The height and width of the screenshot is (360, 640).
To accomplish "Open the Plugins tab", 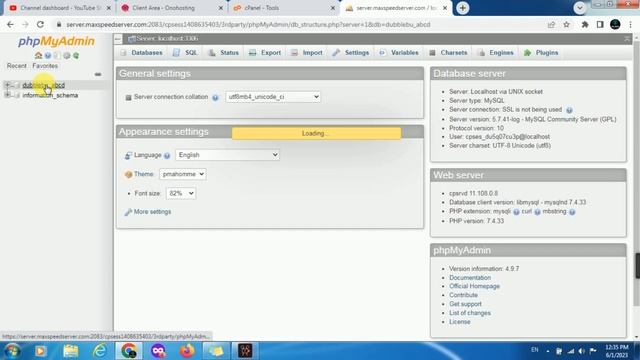I will (x=541, y=53).
